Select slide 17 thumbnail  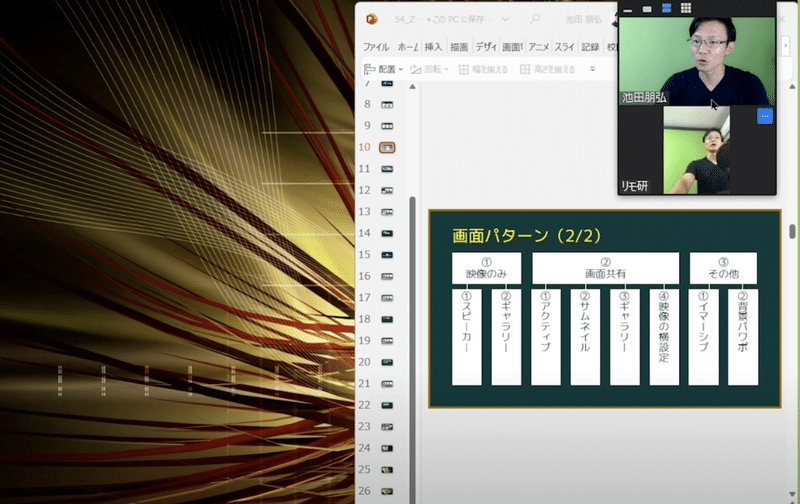[387, 297]
